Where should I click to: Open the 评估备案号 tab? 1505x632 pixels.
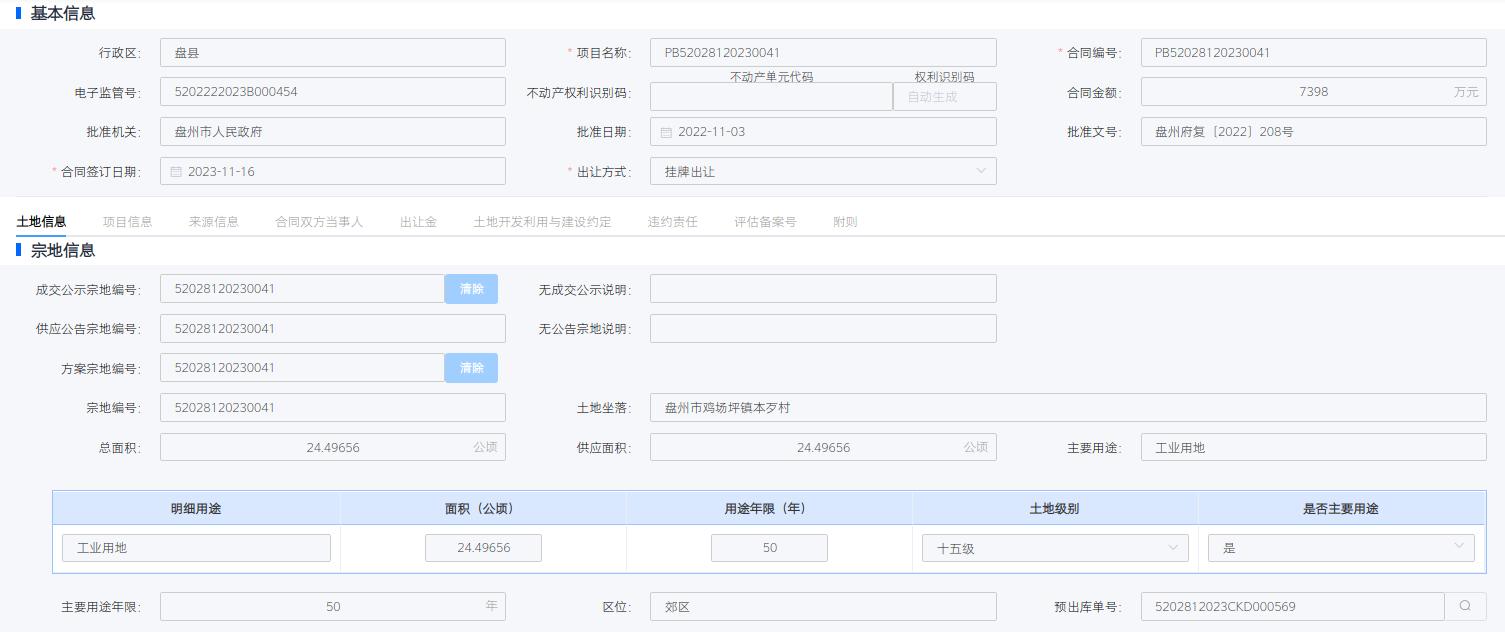[x=764, y=222]
